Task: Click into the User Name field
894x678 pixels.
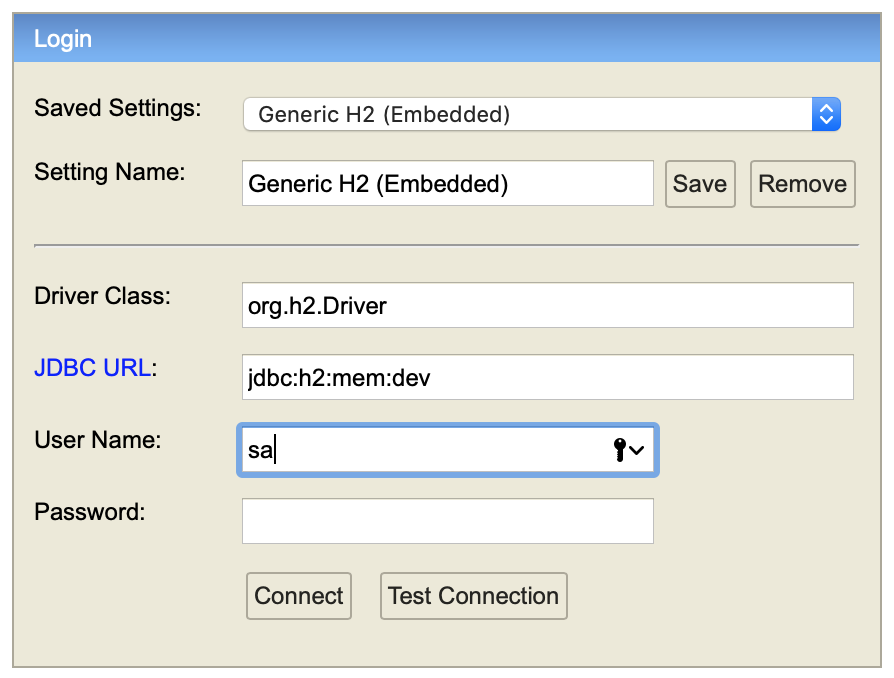Action: (448, 450)
